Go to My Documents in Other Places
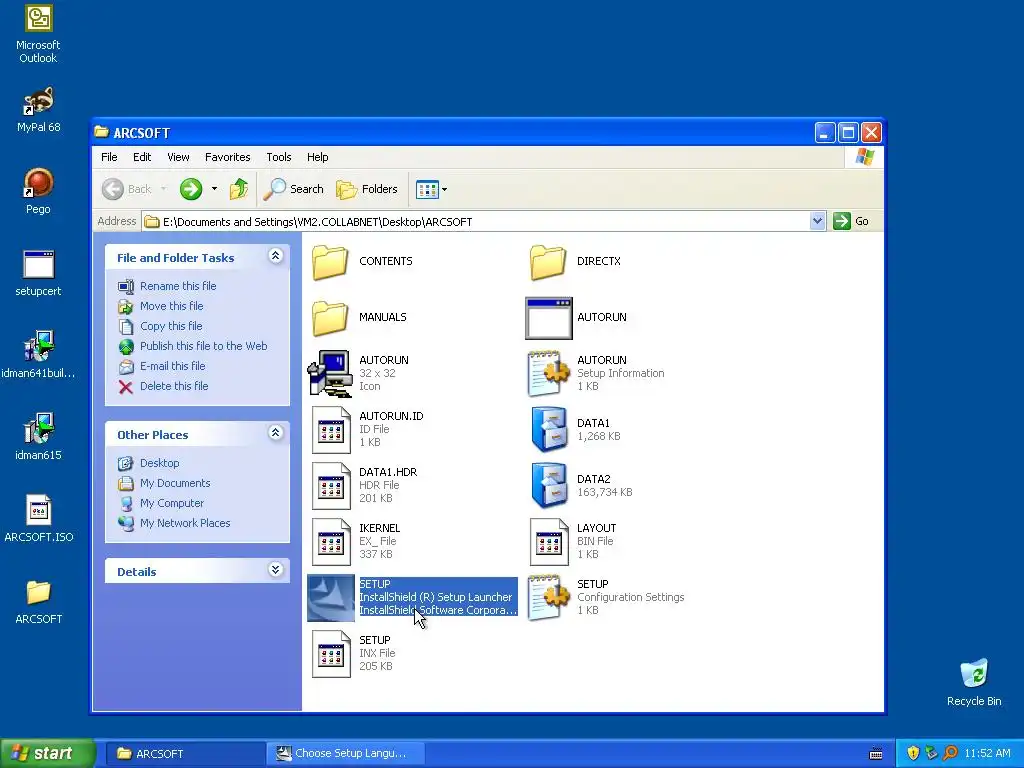Viewport: 1024px width, 768px height. 175,483
